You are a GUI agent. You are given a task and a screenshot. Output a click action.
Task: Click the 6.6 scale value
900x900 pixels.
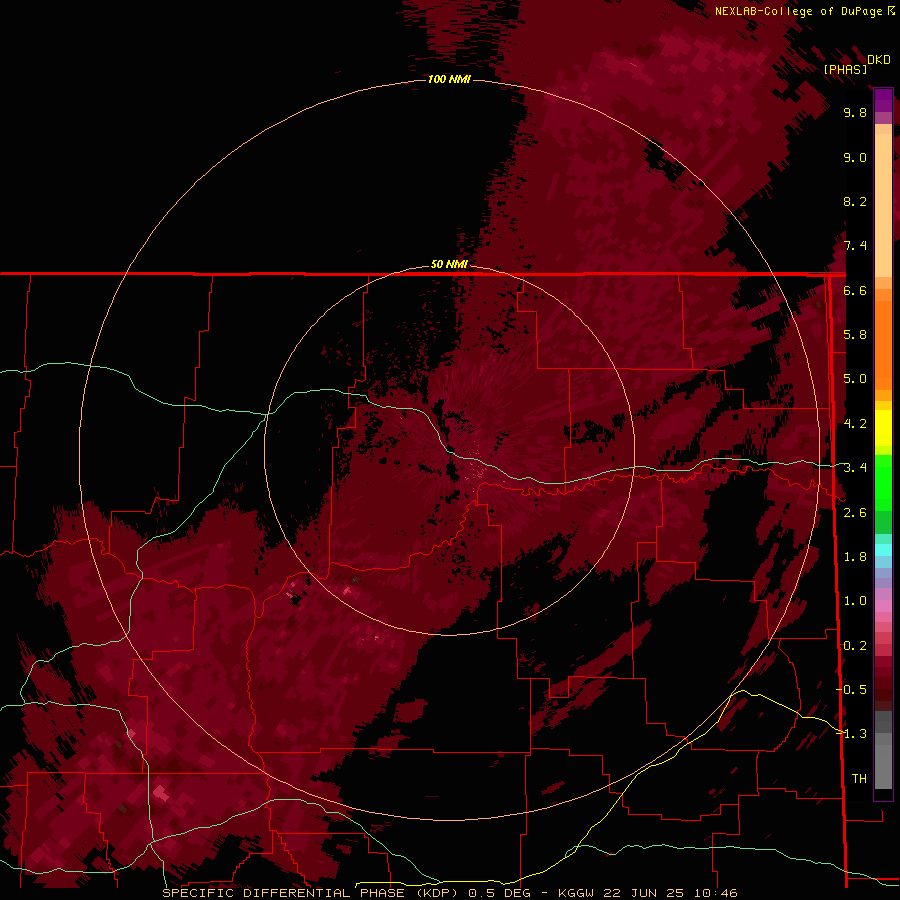tap(855, 290)
